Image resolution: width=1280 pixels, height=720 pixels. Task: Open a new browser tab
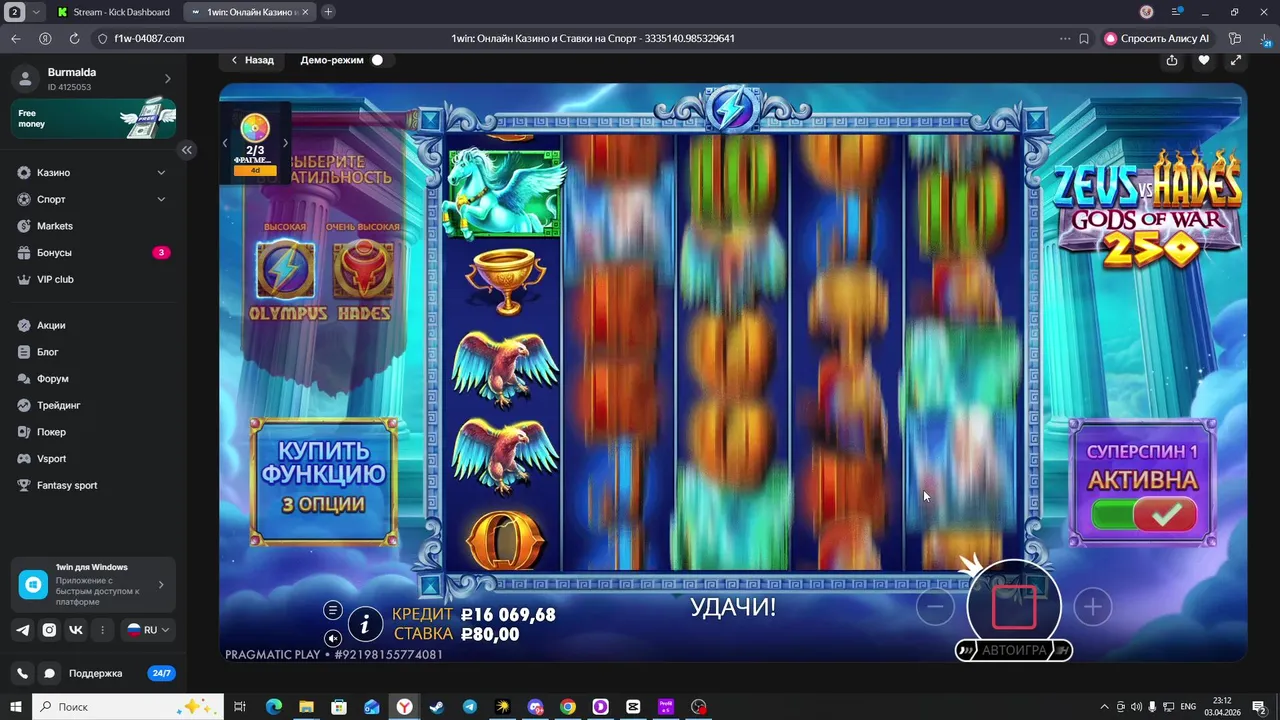coord(328,12)
